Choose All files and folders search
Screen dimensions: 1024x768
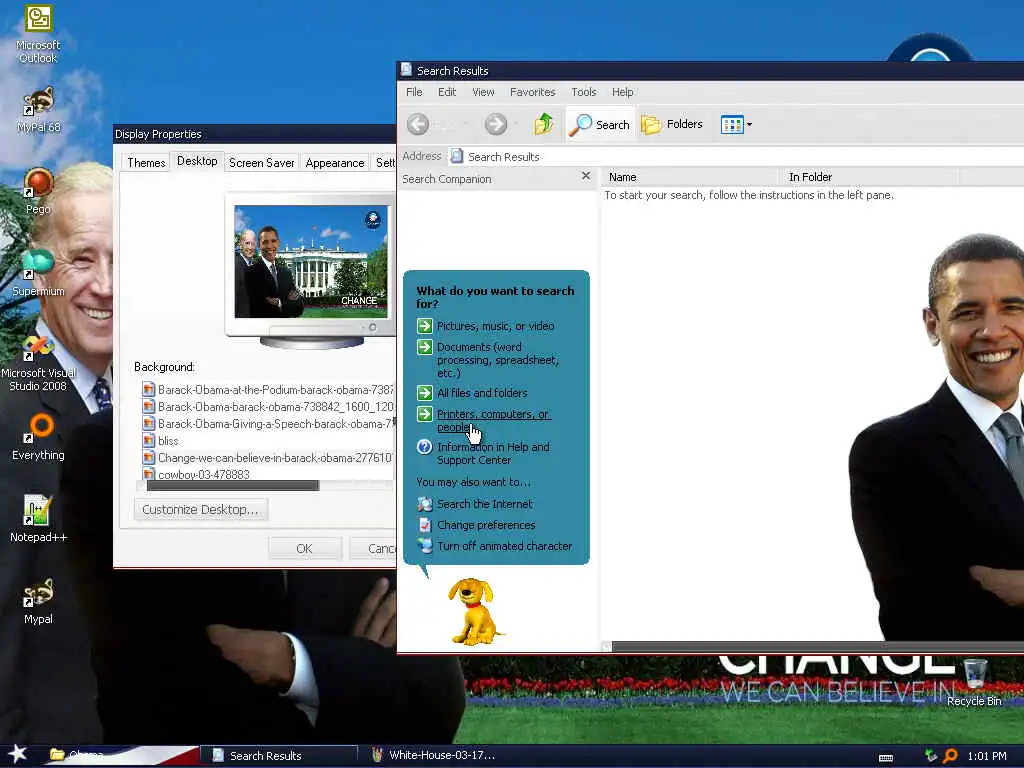click(482, 392)
